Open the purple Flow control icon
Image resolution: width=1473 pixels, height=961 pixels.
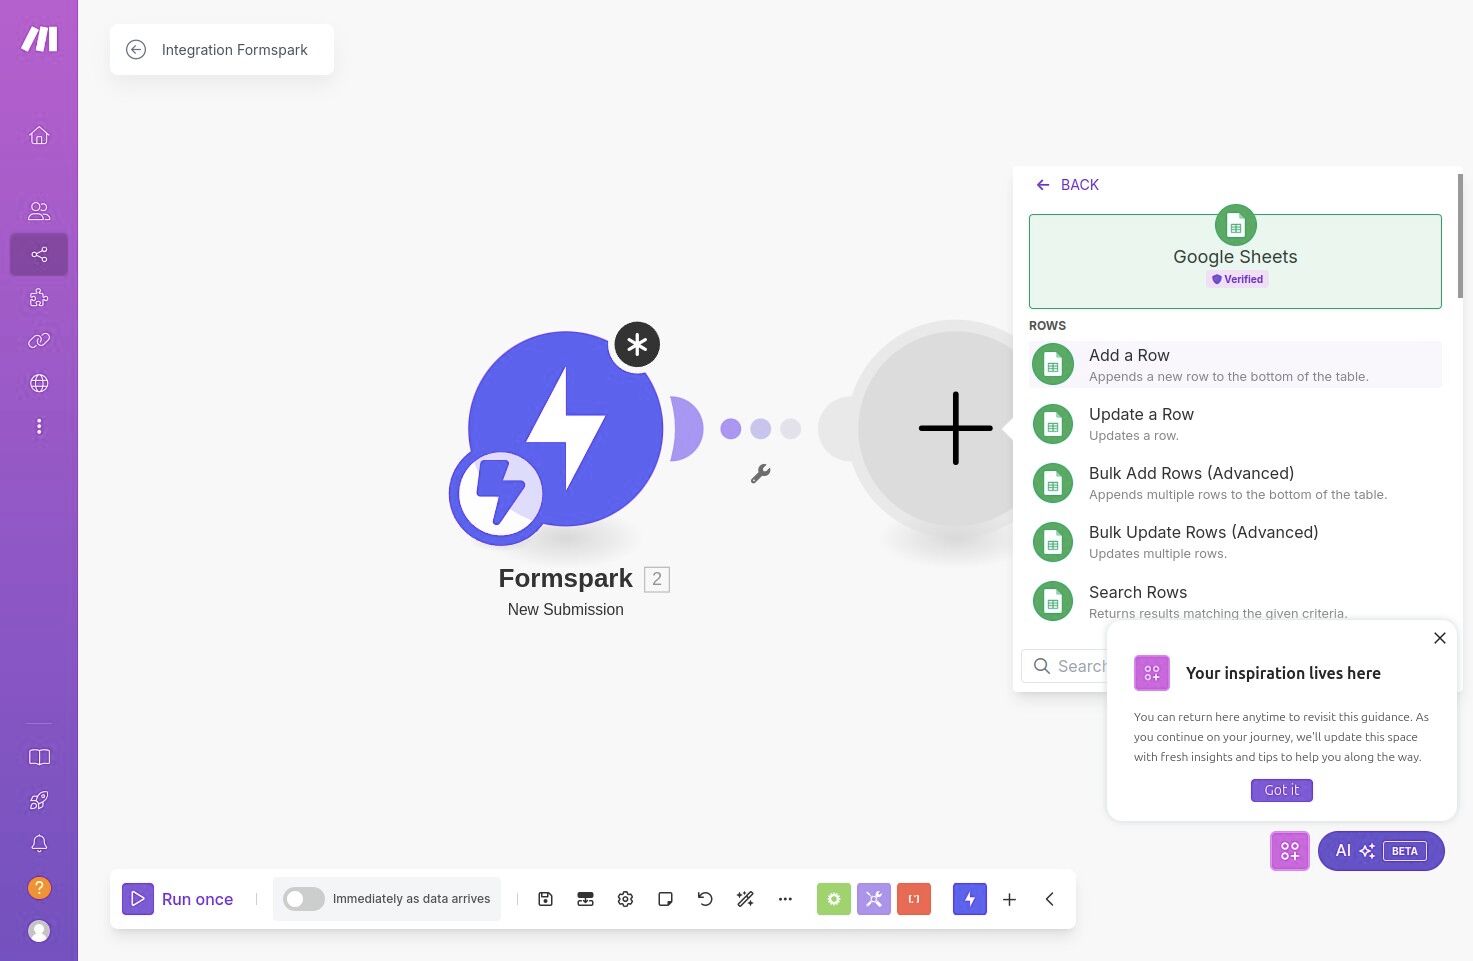click(874, 899)
